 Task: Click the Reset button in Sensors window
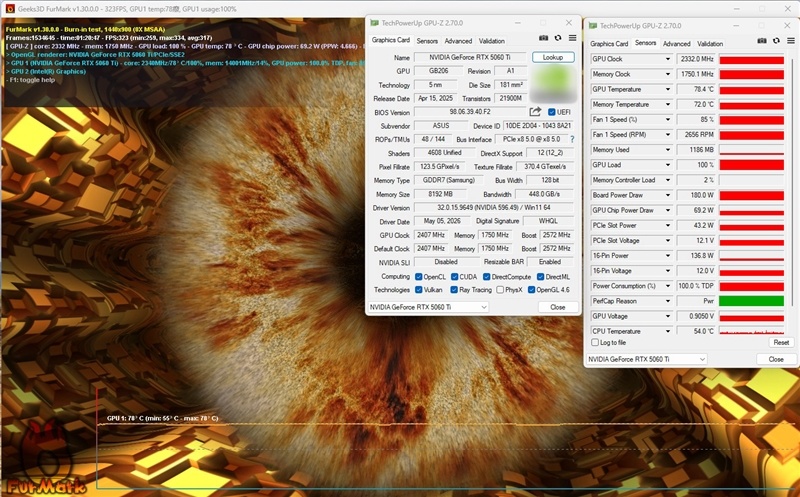(x=781, y=342)
